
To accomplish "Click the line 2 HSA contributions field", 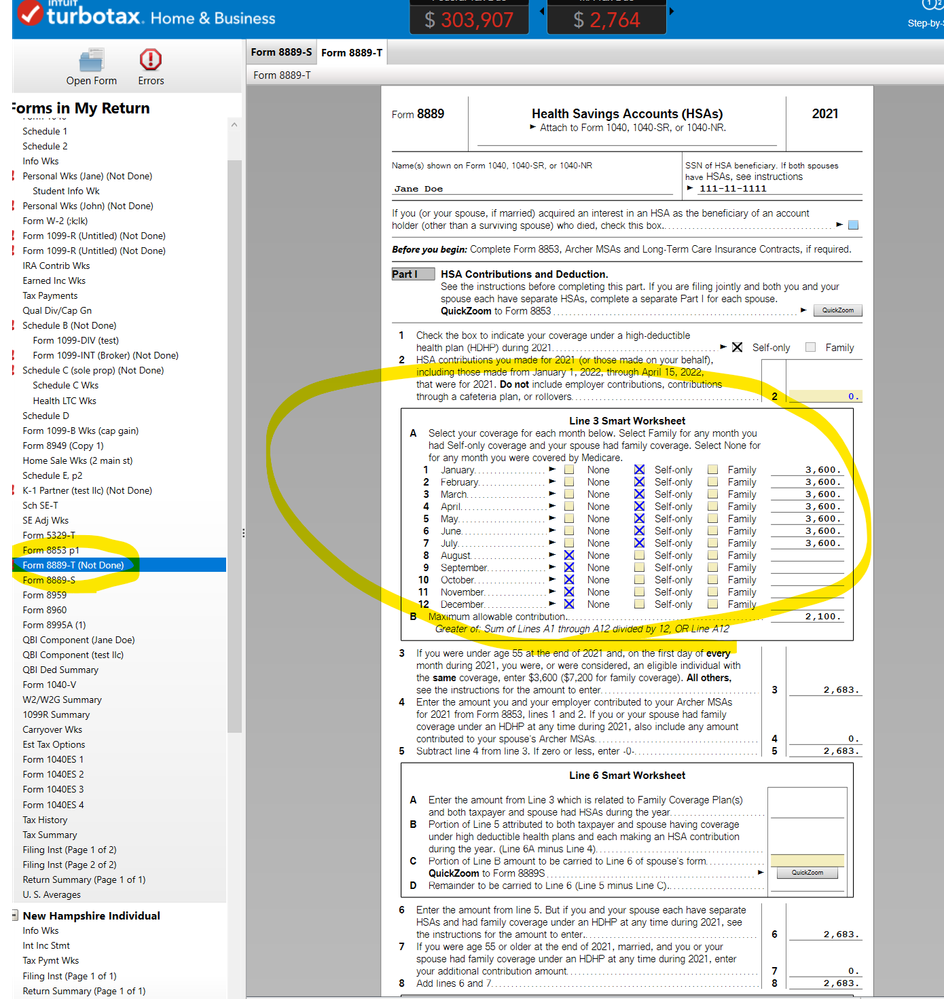I will (x=826, y=396).
